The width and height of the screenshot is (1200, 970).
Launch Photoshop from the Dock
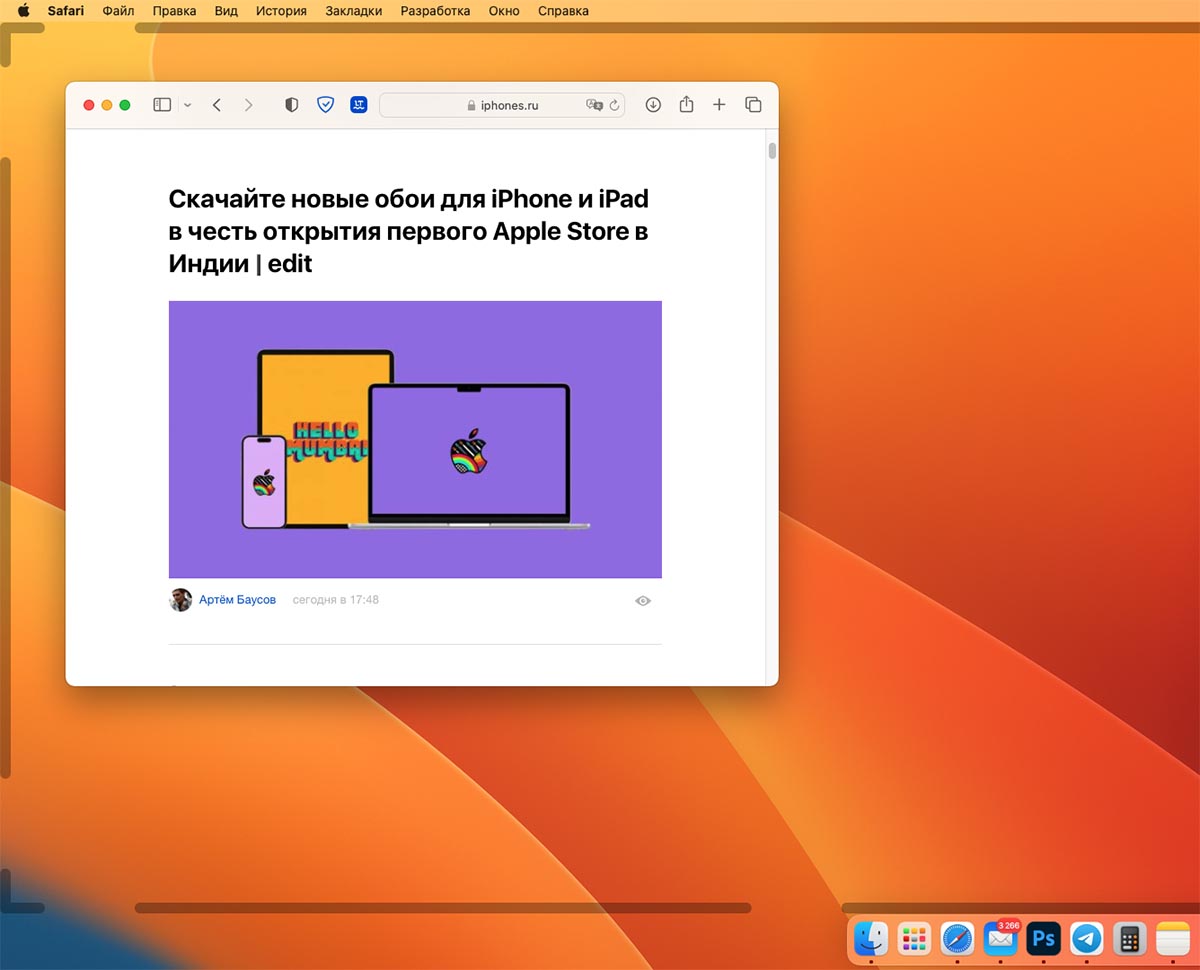(1044, 939)
